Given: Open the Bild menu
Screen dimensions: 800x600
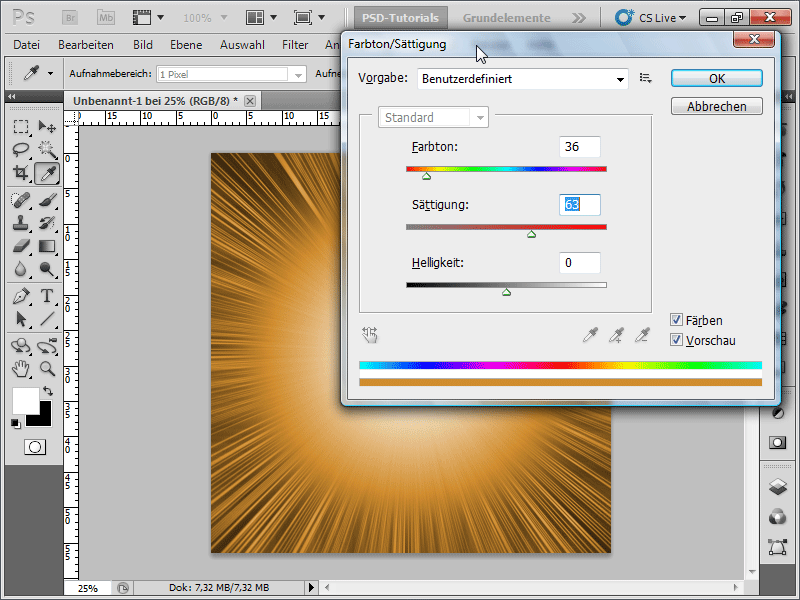Looking at the screenshot, I should click(x=143, y=45).
